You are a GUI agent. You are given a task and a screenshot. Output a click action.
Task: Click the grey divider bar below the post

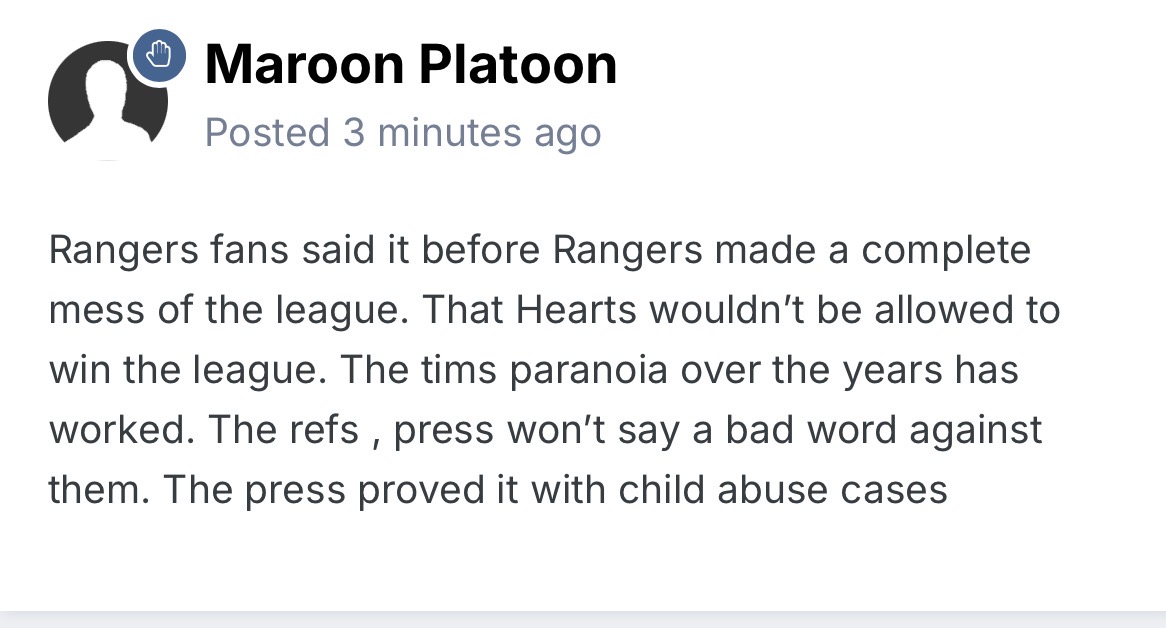click(x=583, y=619)
